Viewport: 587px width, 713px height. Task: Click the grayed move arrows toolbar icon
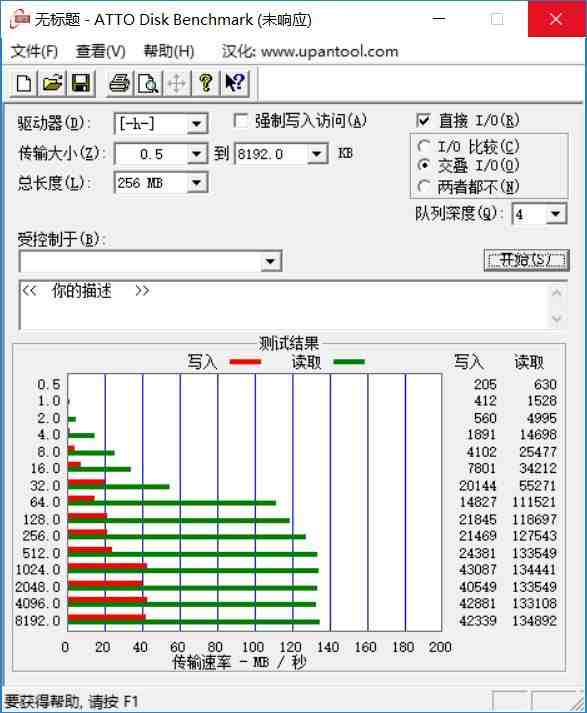[x=177, y=83]
